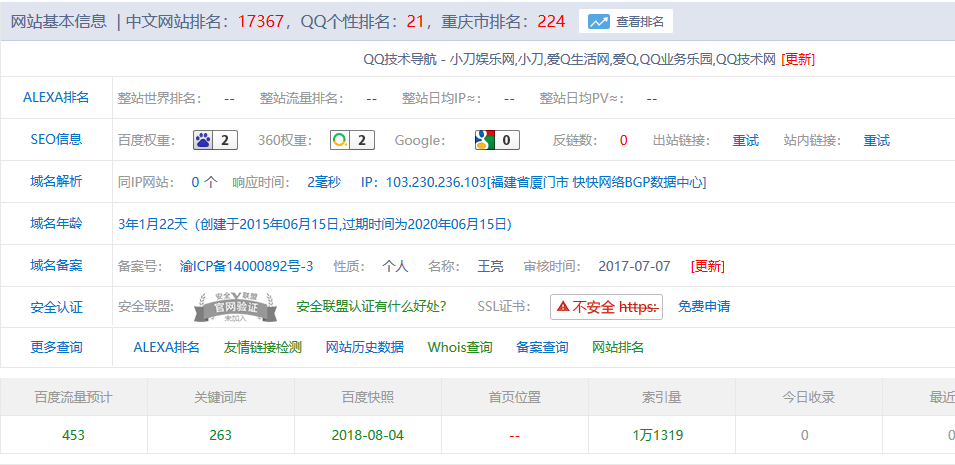Click 更新 in the 域名备案 row
This screenshot has height=465, width=955.
[708, 266]
